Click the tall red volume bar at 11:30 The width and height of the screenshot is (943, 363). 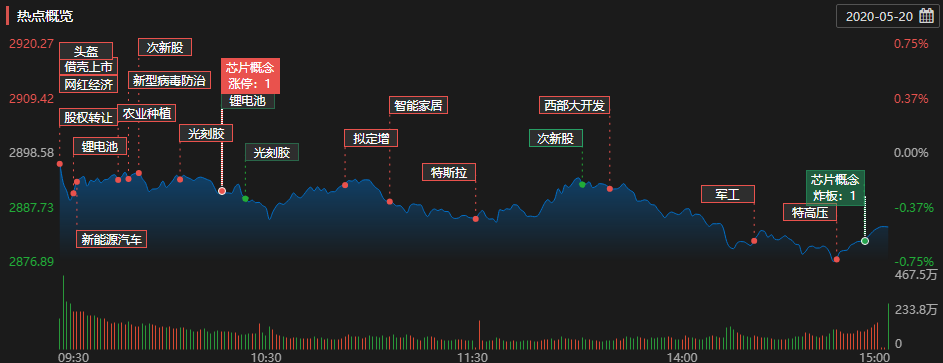[x=479, y=335]
